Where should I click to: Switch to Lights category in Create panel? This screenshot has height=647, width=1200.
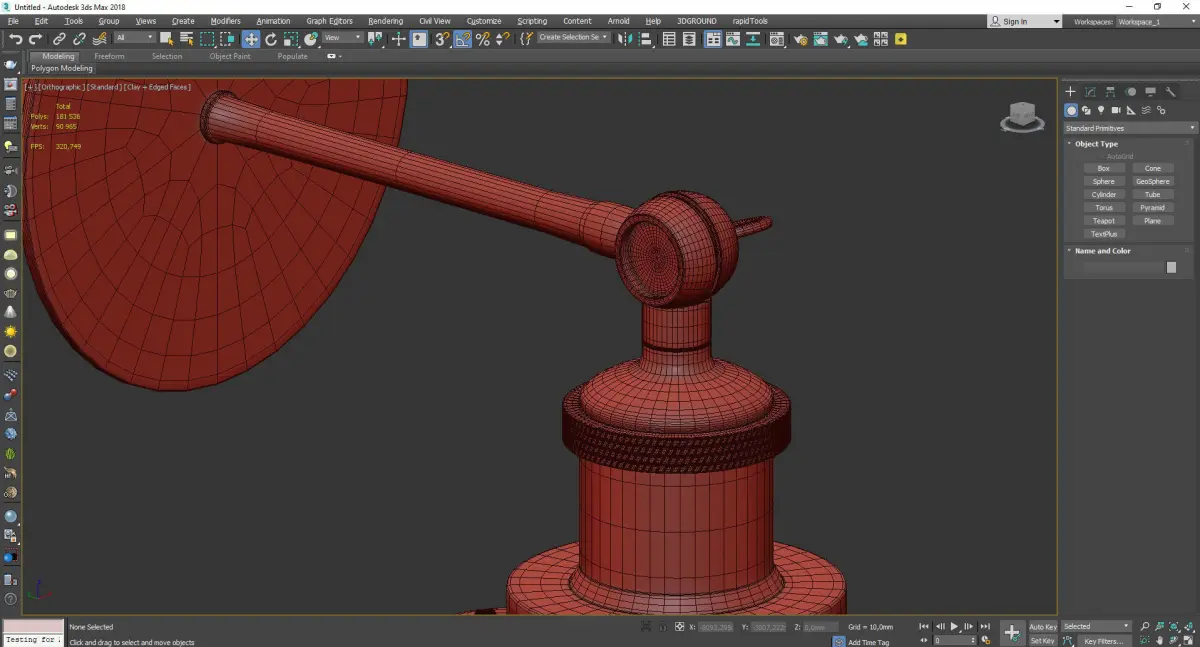pos(1101,110)
